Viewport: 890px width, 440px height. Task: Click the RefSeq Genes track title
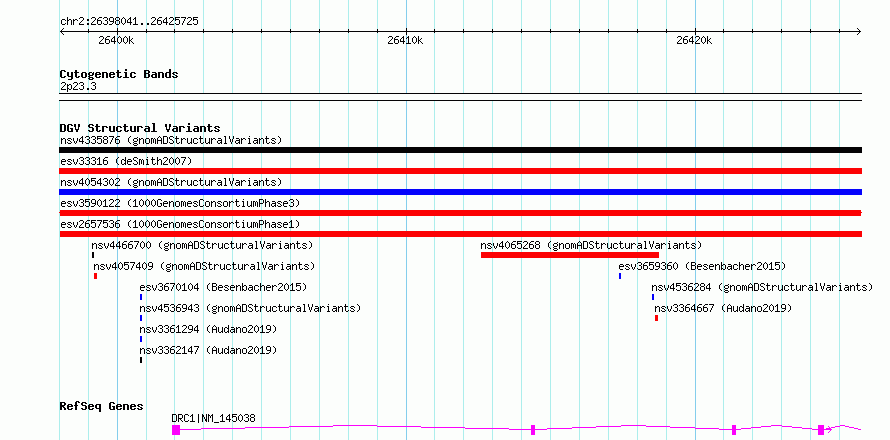coord(101,406)
